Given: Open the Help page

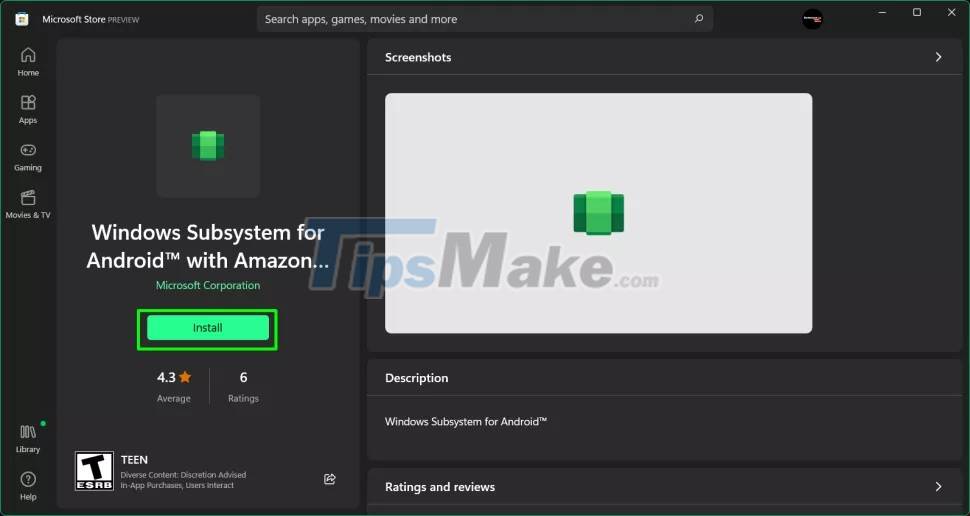Looking at the screenshot, I should click(28, 486).
